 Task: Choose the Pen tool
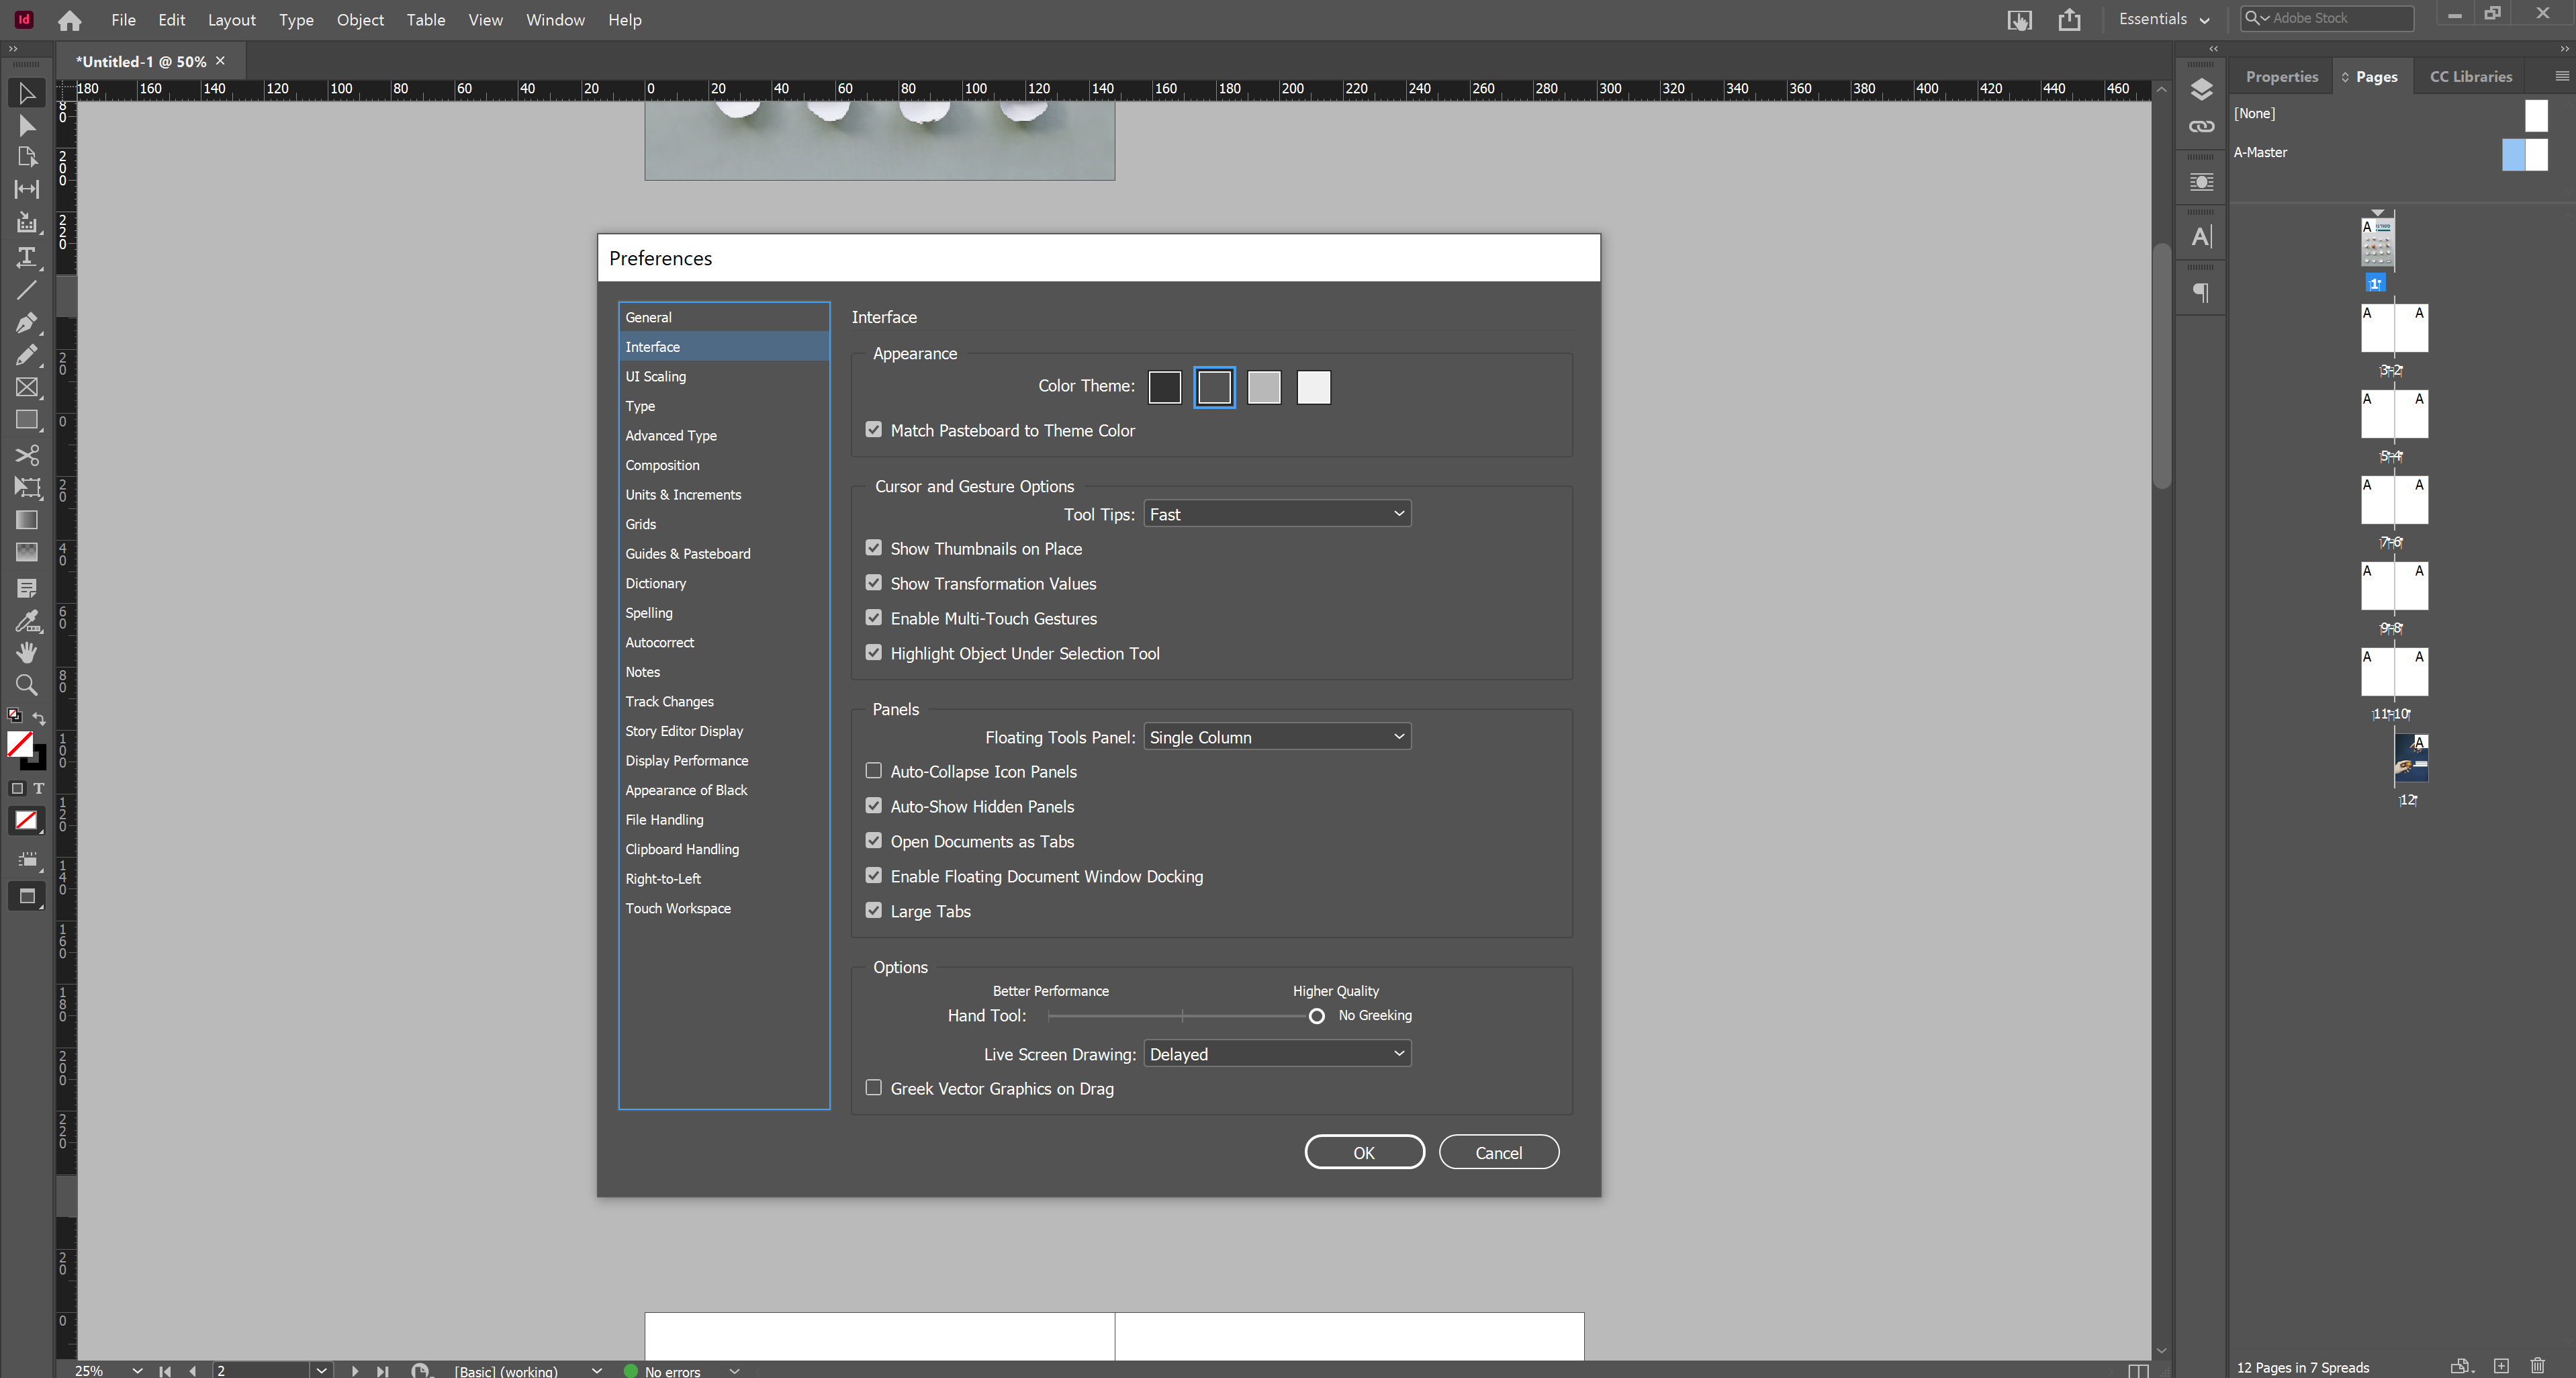pos(26,322)
